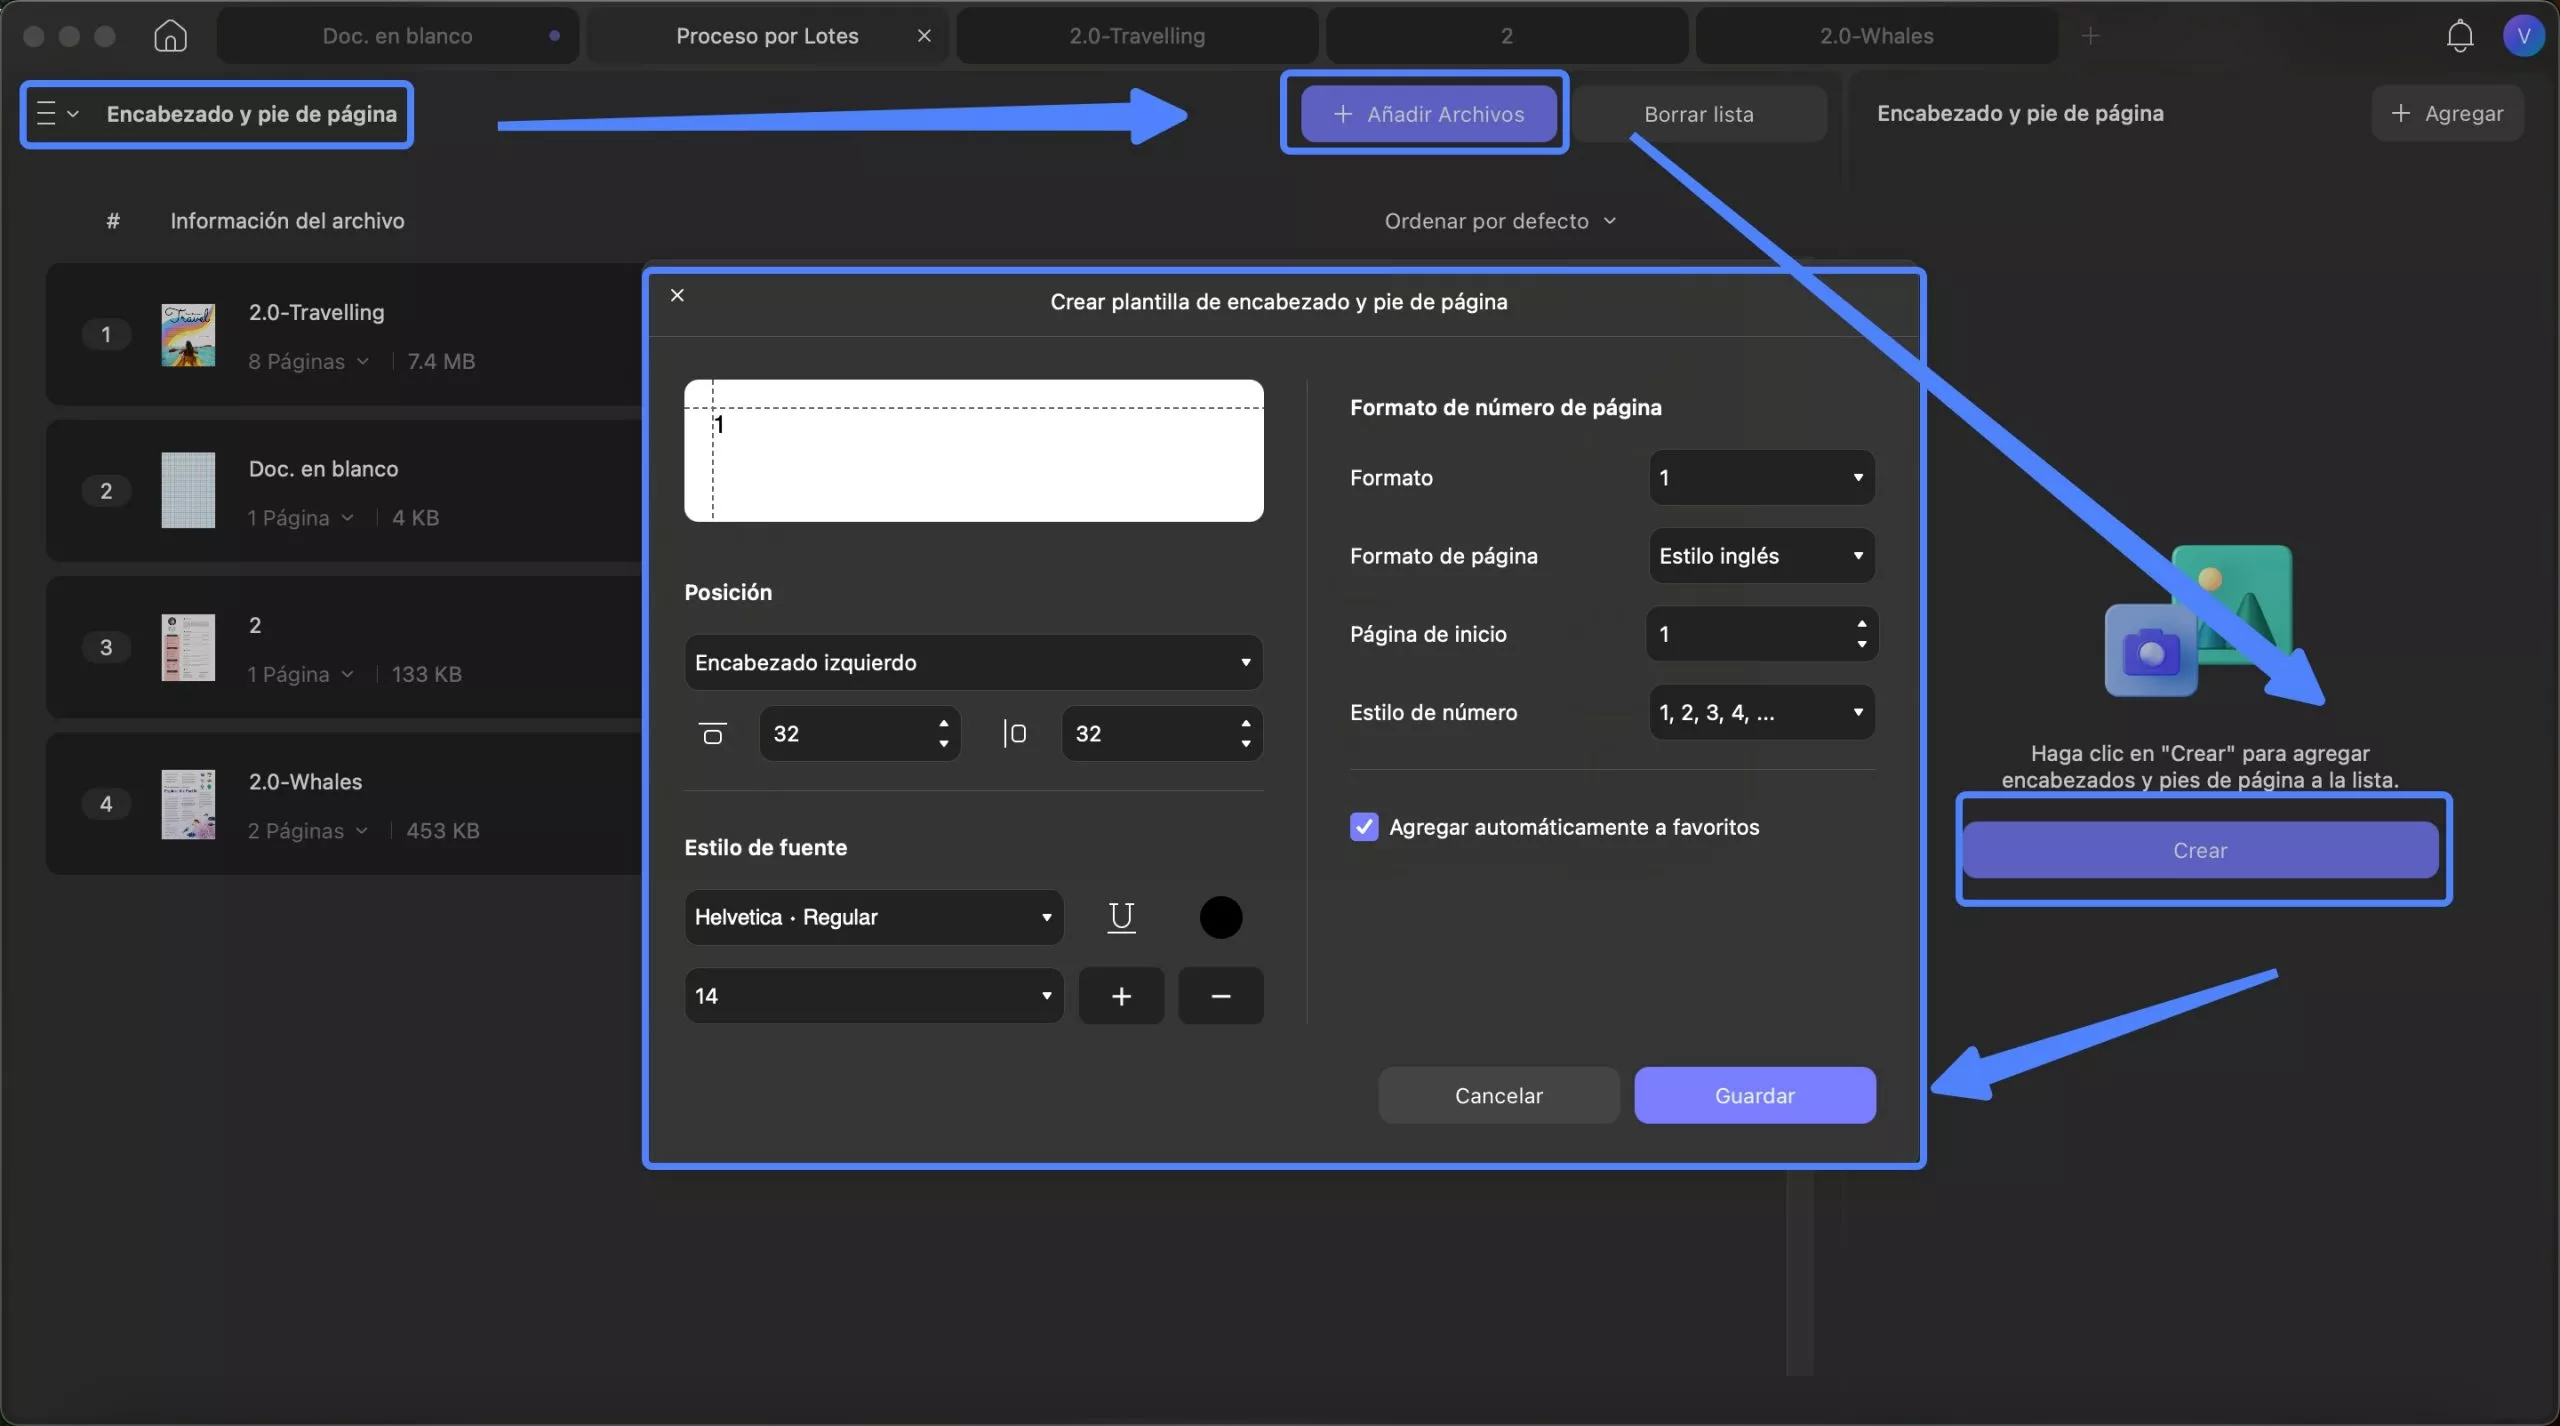Open the Estilo inglés page format dropdown
The height and width of the screenshot is (1426, 2560).
[x=1761, y=556]
